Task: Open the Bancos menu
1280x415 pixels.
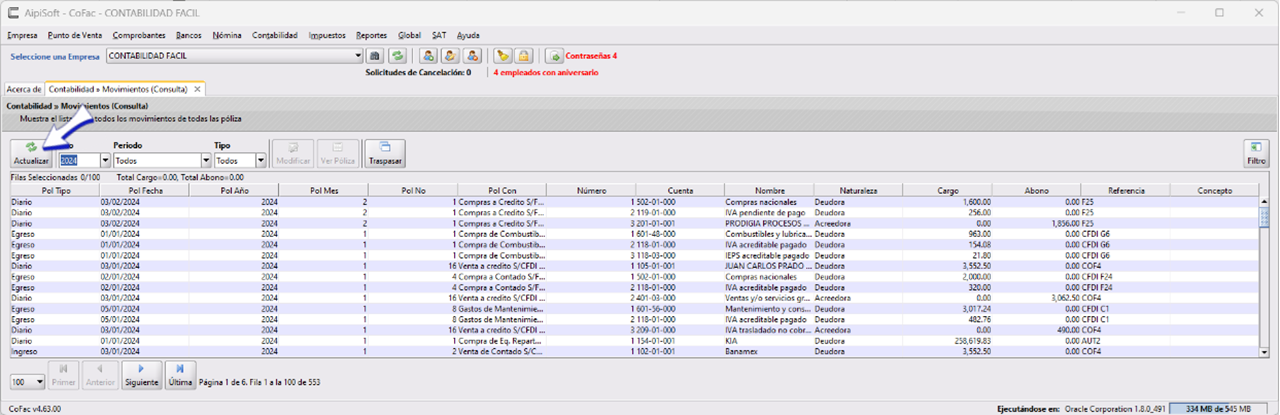Action: point(188,35)
